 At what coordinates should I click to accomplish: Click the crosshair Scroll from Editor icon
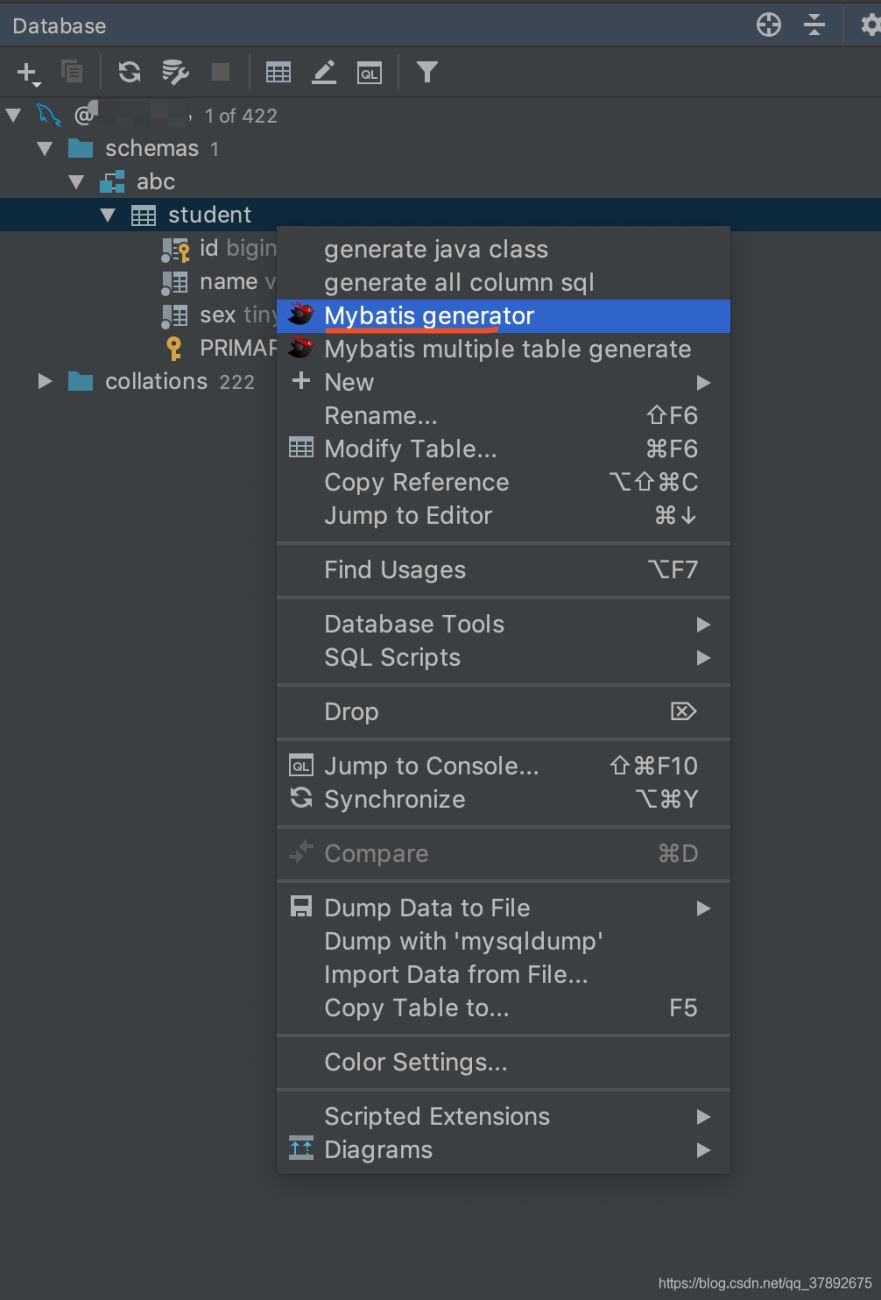769,25
